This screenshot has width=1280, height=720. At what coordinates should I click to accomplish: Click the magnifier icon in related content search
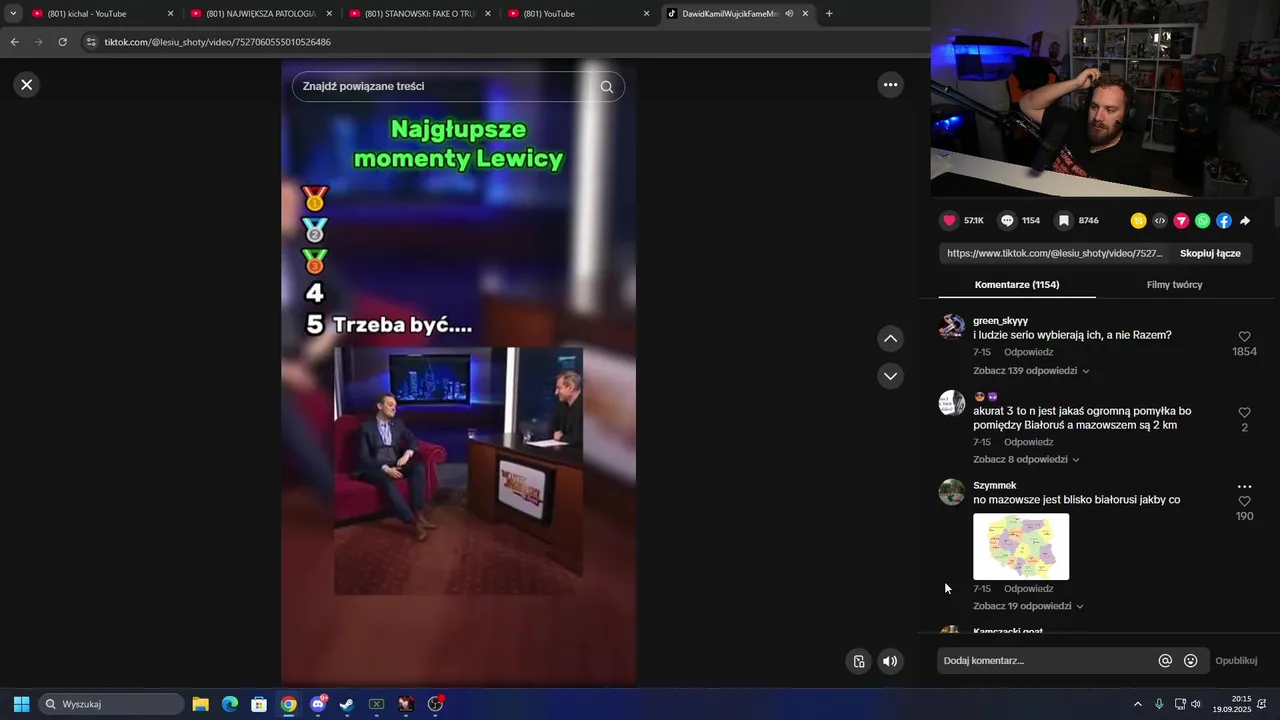606,87
